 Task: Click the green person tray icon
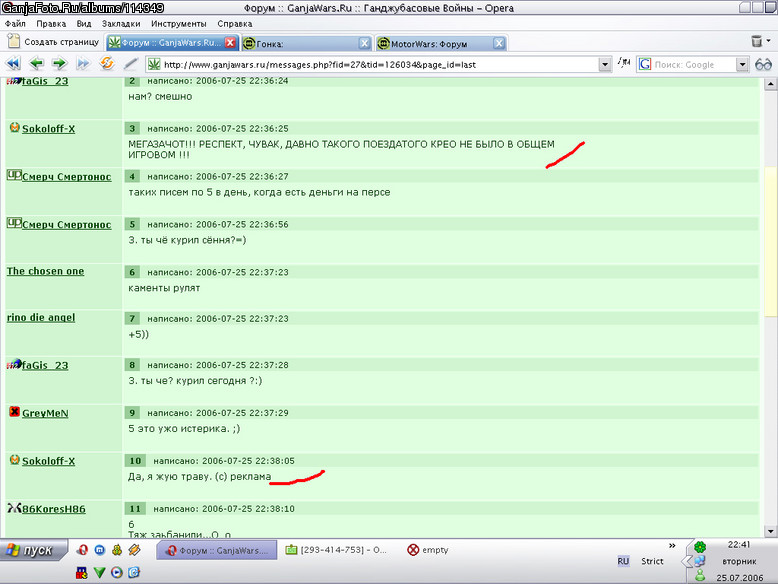(700, 576)
